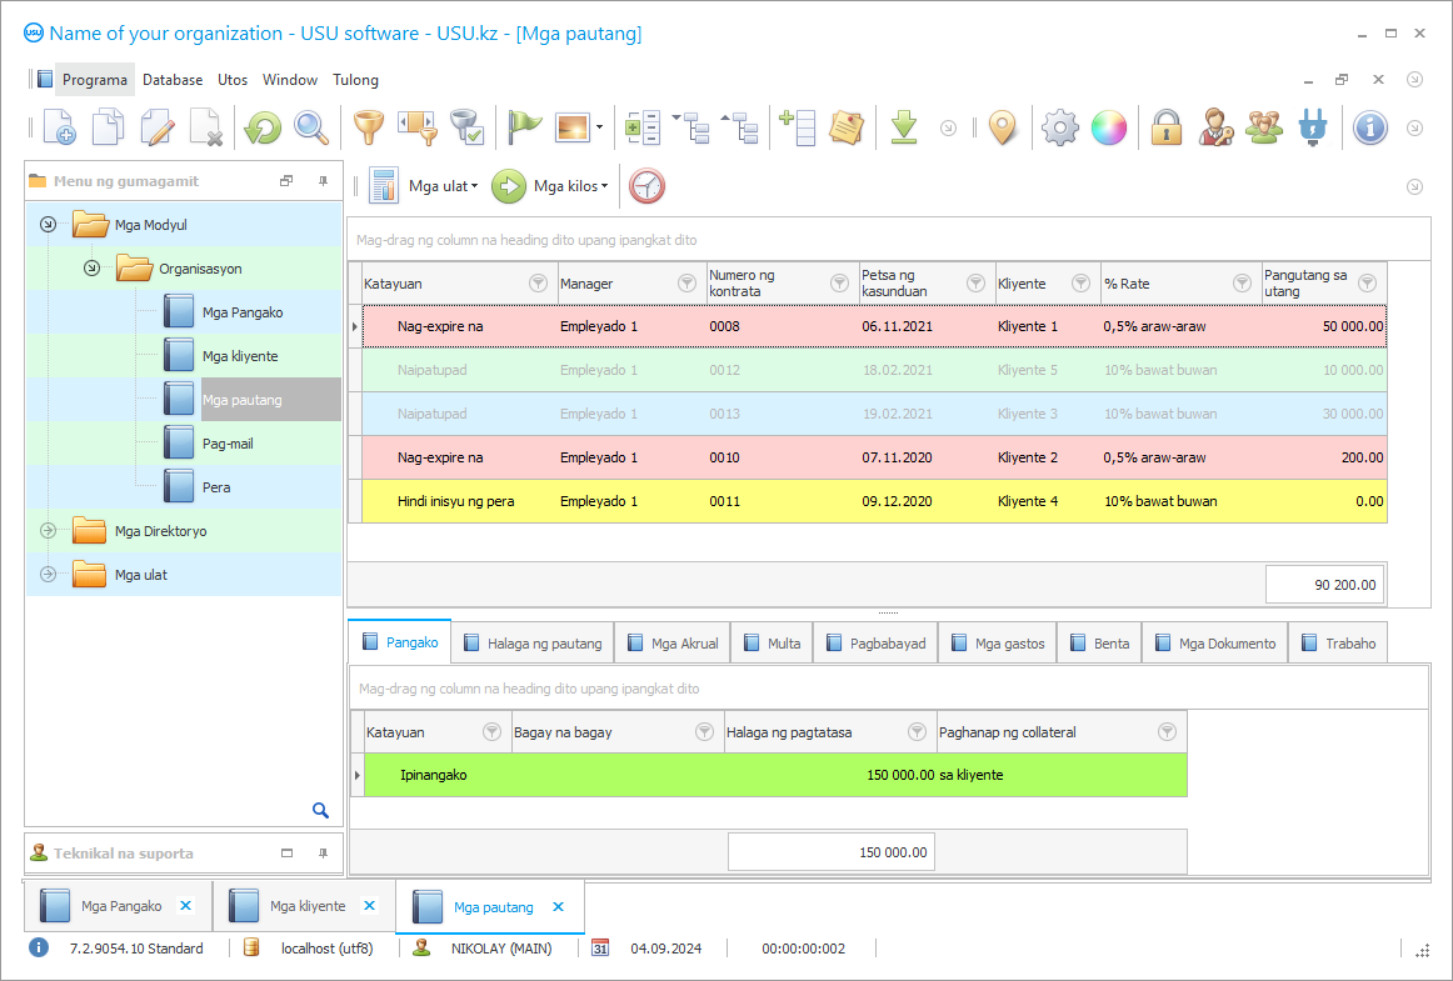Open filter for Bagay na bagay column
1453x981 pixels.
point(705,732)
